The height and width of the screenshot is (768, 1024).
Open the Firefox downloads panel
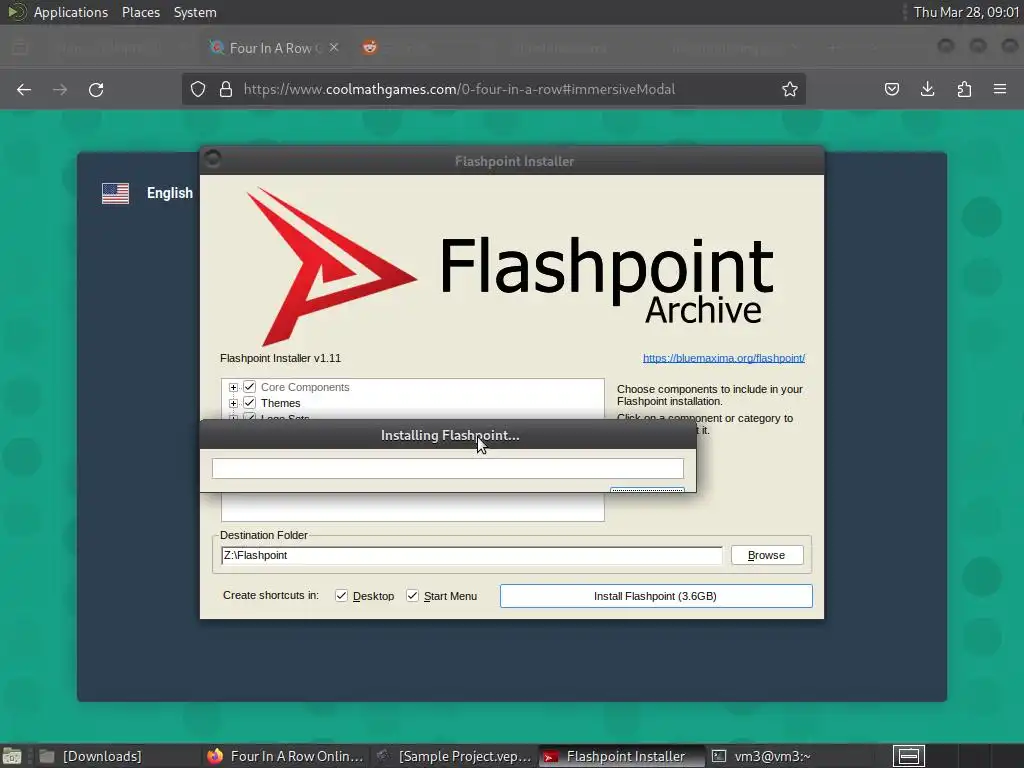click(x=927, y=89)
